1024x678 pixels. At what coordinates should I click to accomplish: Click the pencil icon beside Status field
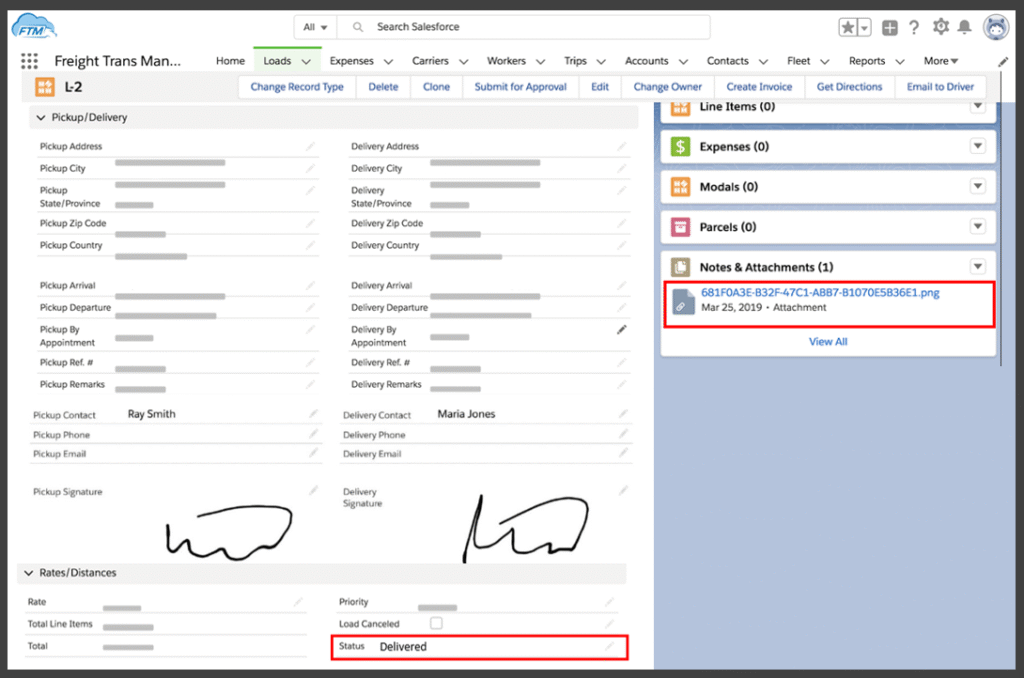pos(610,647)
